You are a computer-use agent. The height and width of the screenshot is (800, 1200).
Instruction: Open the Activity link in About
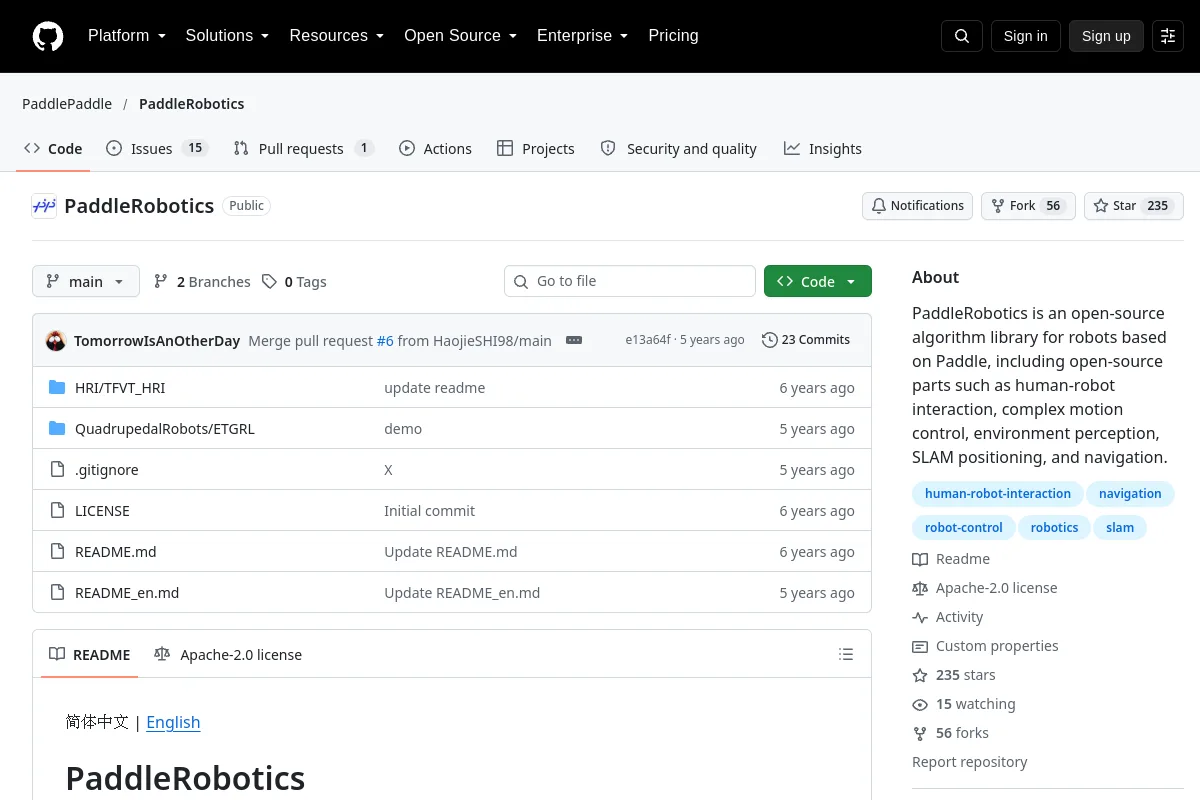[948, 617]
